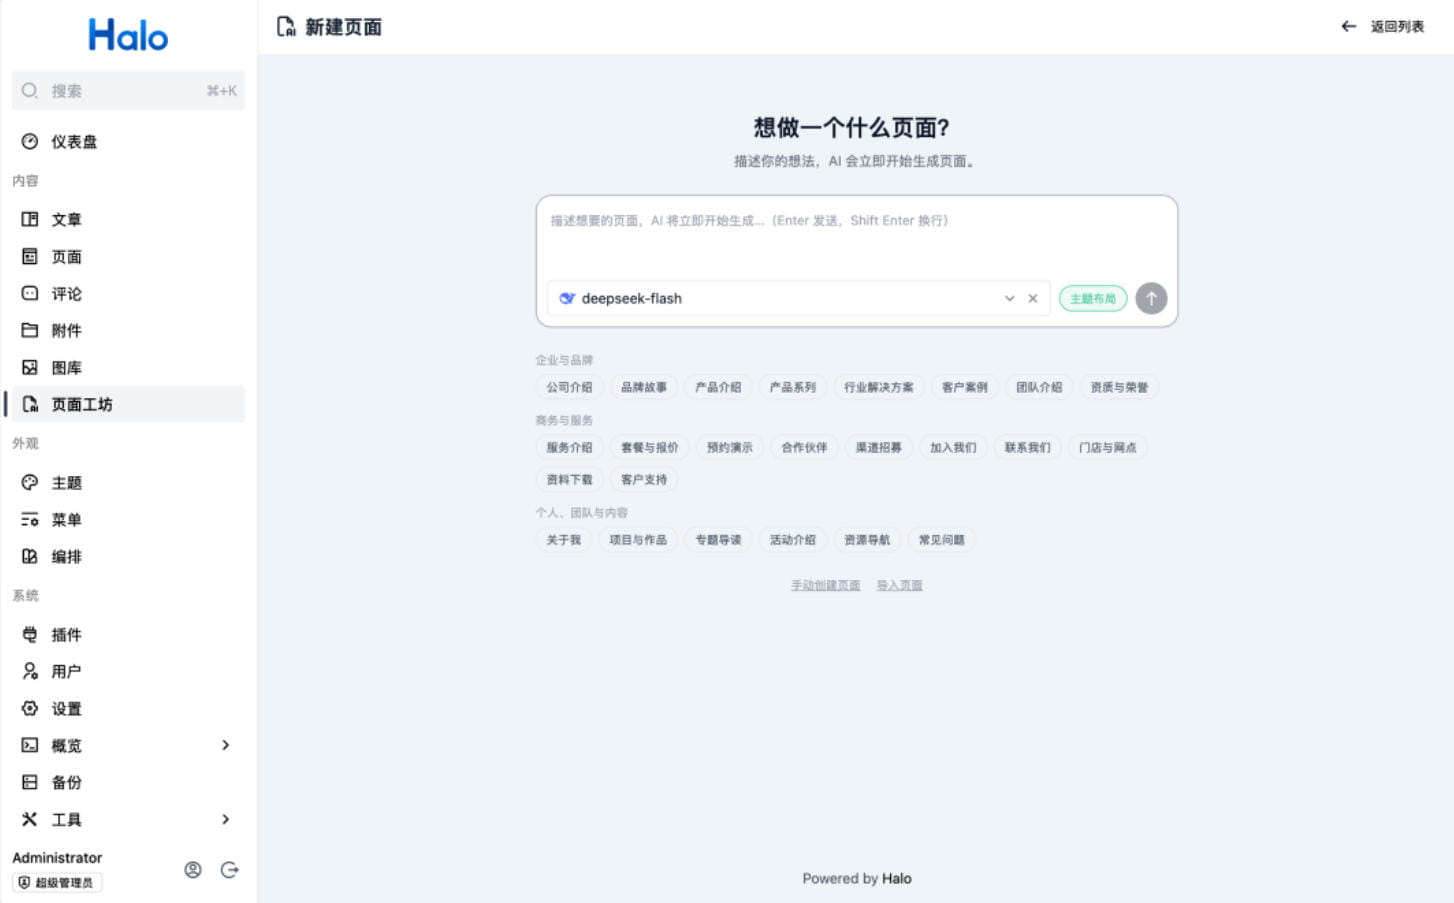The image size is (1454, 903).
Task: Click 返回列表 back arrow
Action: (1349, 27)
